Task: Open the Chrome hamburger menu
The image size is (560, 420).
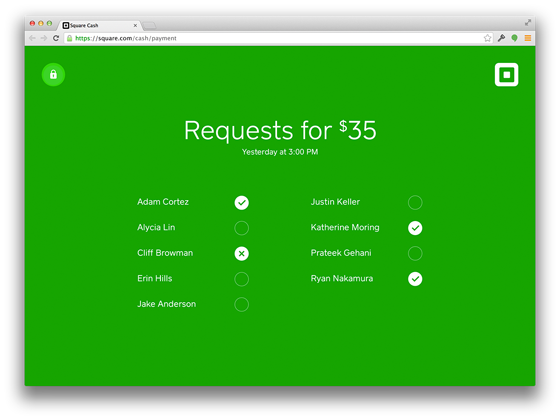Action: tap(528, 38)
